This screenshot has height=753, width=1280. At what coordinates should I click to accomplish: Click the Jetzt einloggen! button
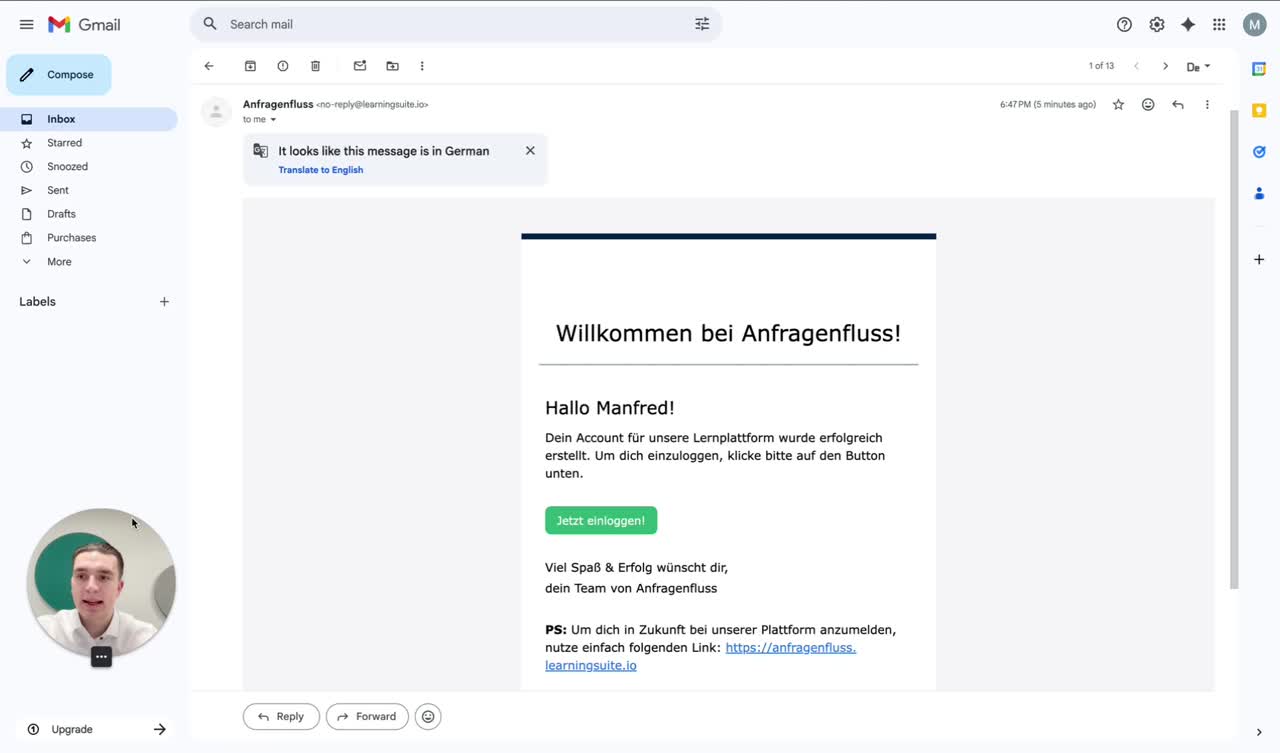coord(601,520)
